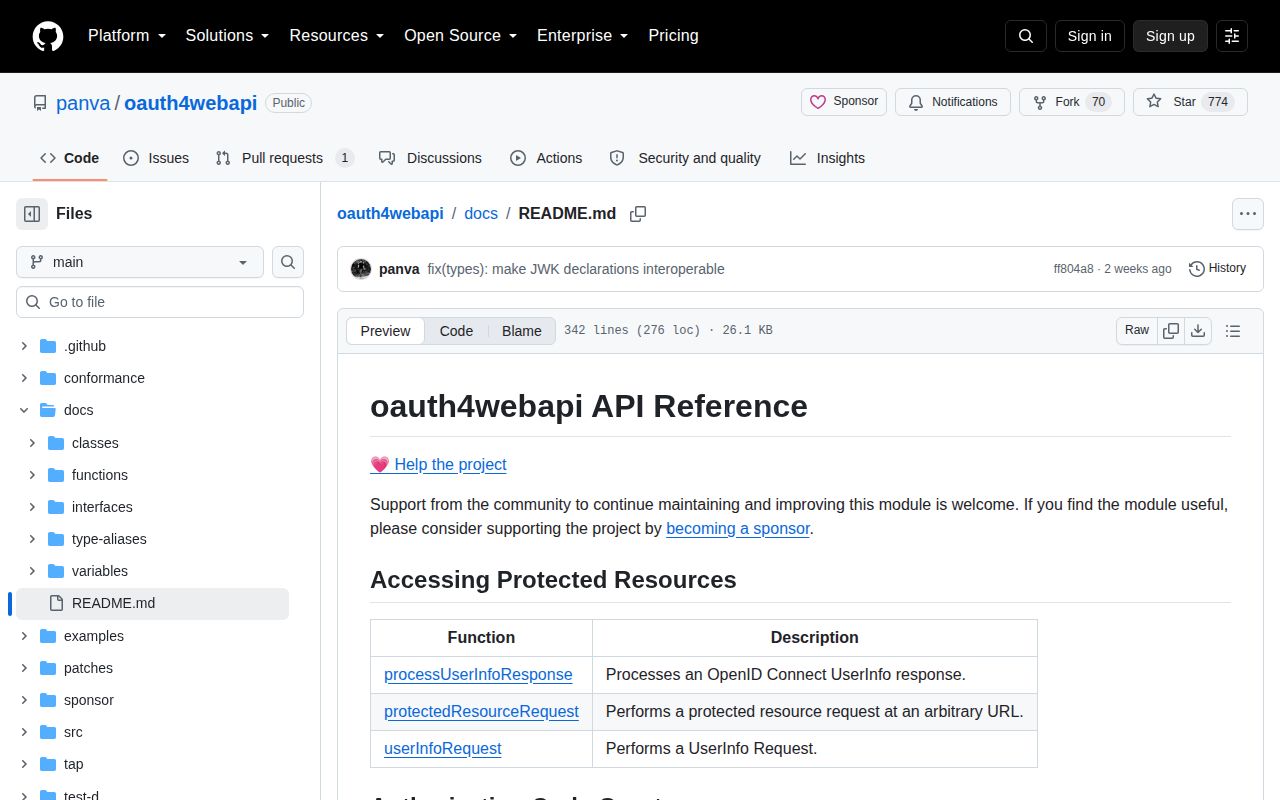Star the oauth4webapi repository
Image resolution: width=1280 pixels, height=800 pixels.
tap(1190, 102)
